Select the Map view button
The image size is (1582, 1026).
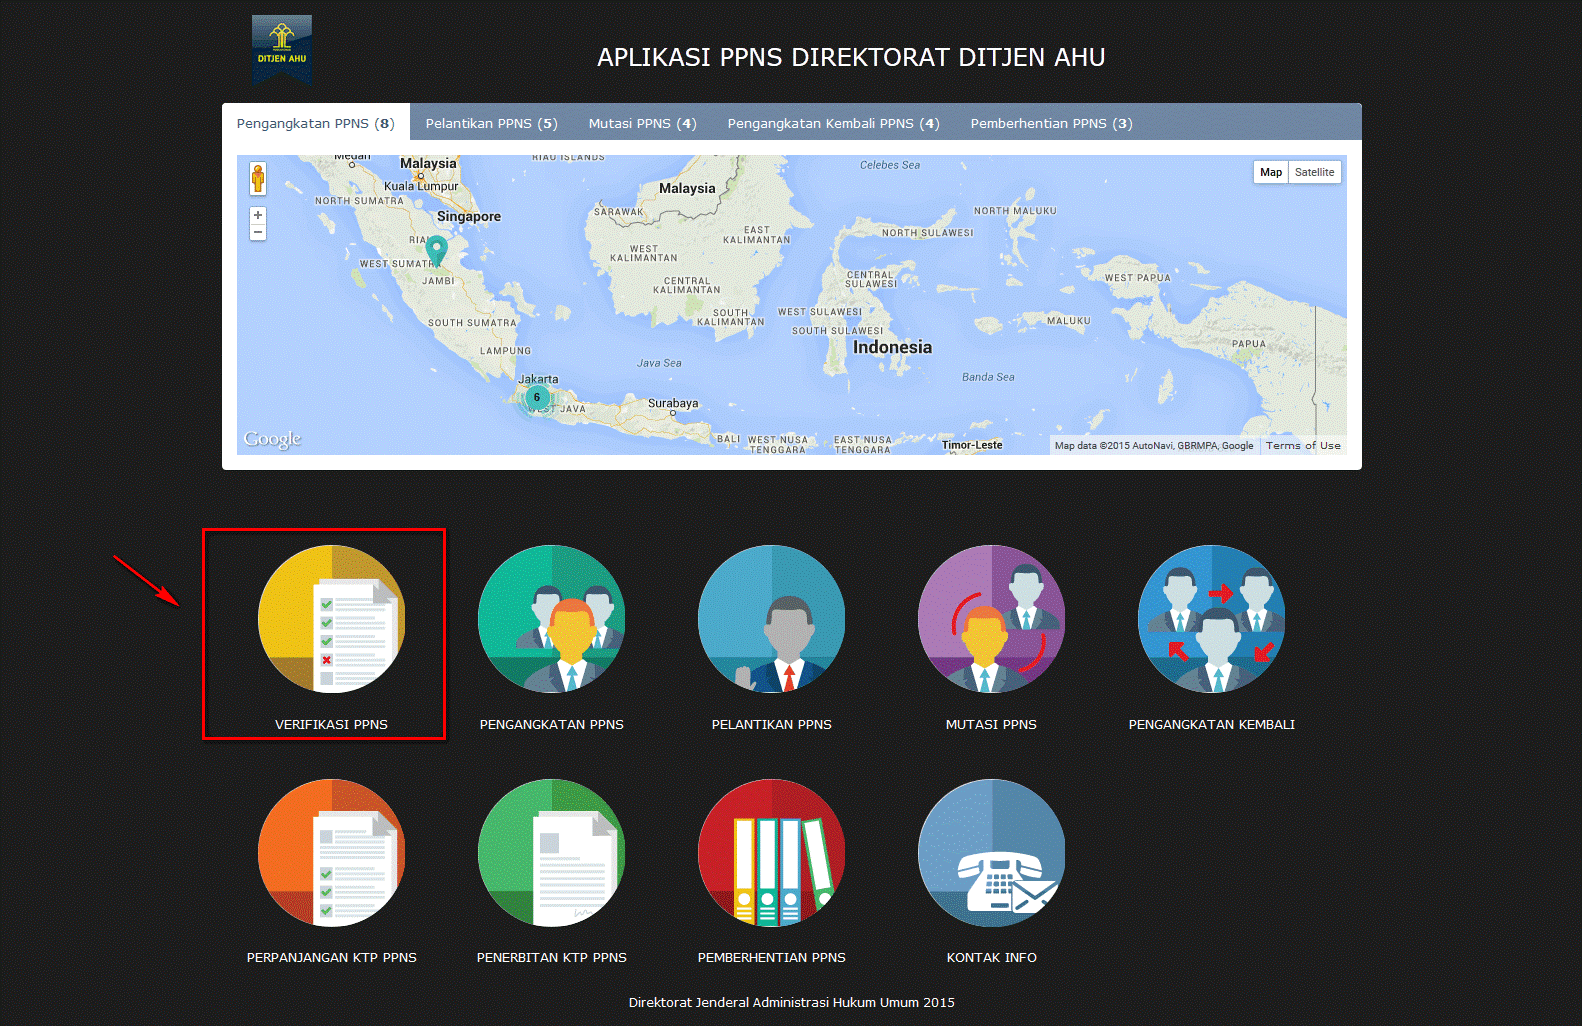1270,172
